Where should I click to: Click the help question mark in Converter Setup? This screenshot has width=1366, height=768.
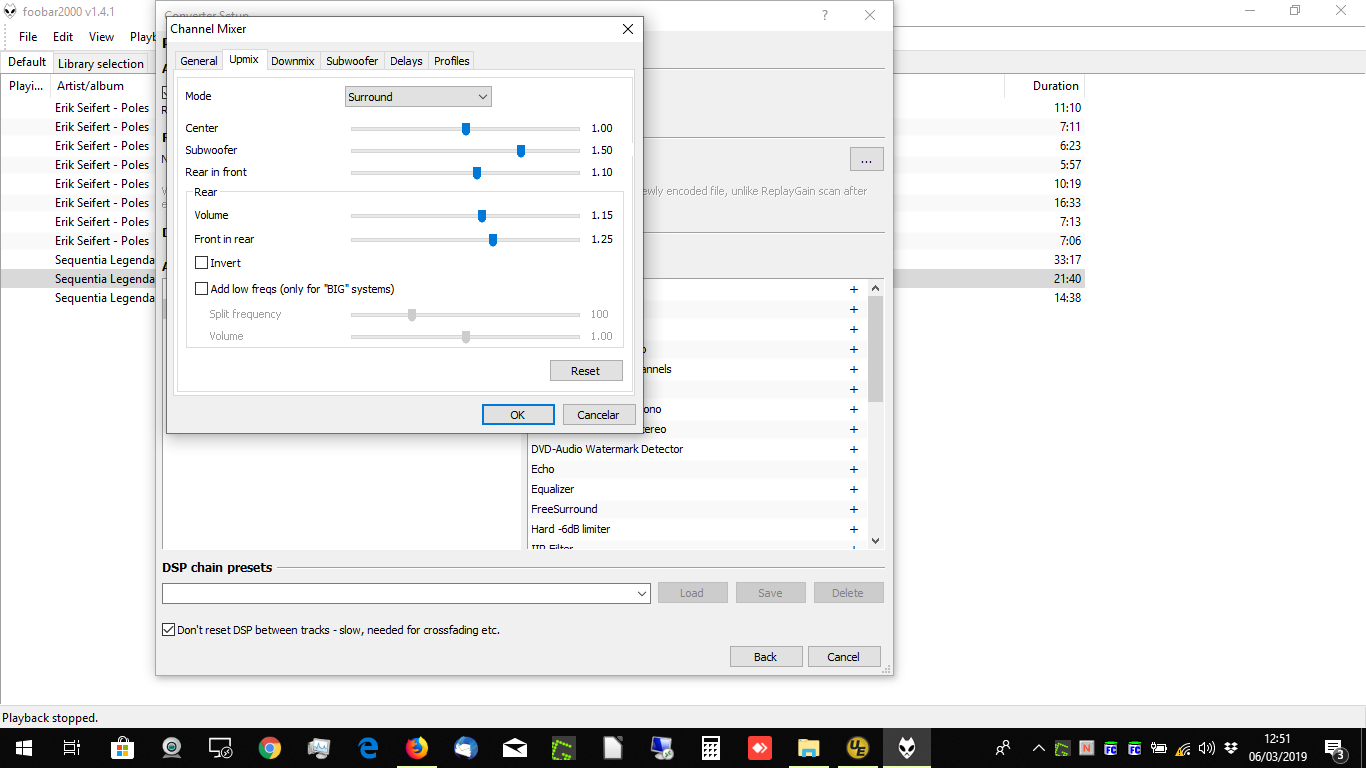click(x=825, y=15)
